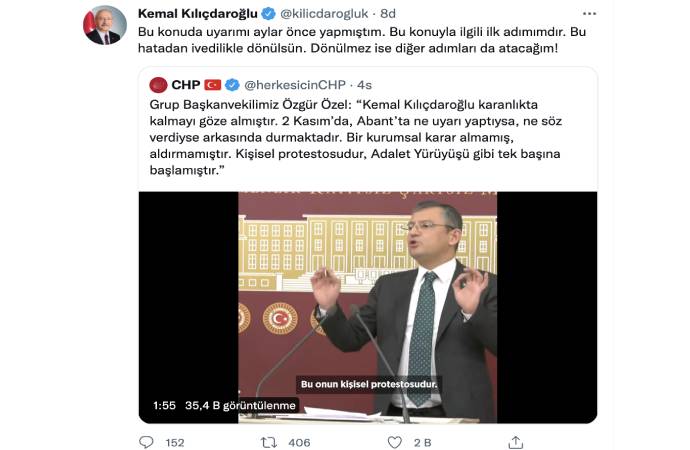690x450 pixels.
Task: Click the 1:55 video duration label
Action: (164, 405)
